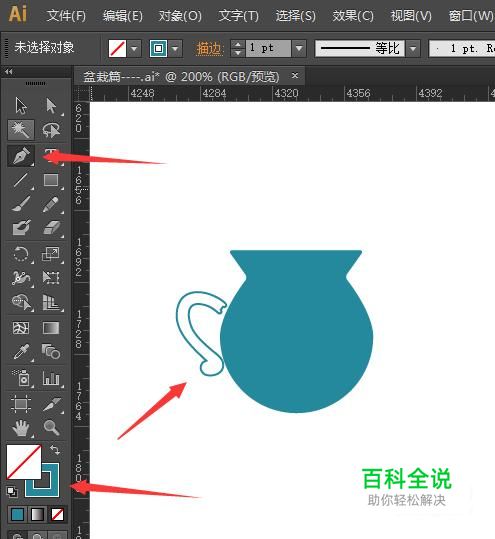Screen dimensions: 495x539
Task: Activate the Rectangle tool
Action: pyautogui.click(x=51, y=180)
